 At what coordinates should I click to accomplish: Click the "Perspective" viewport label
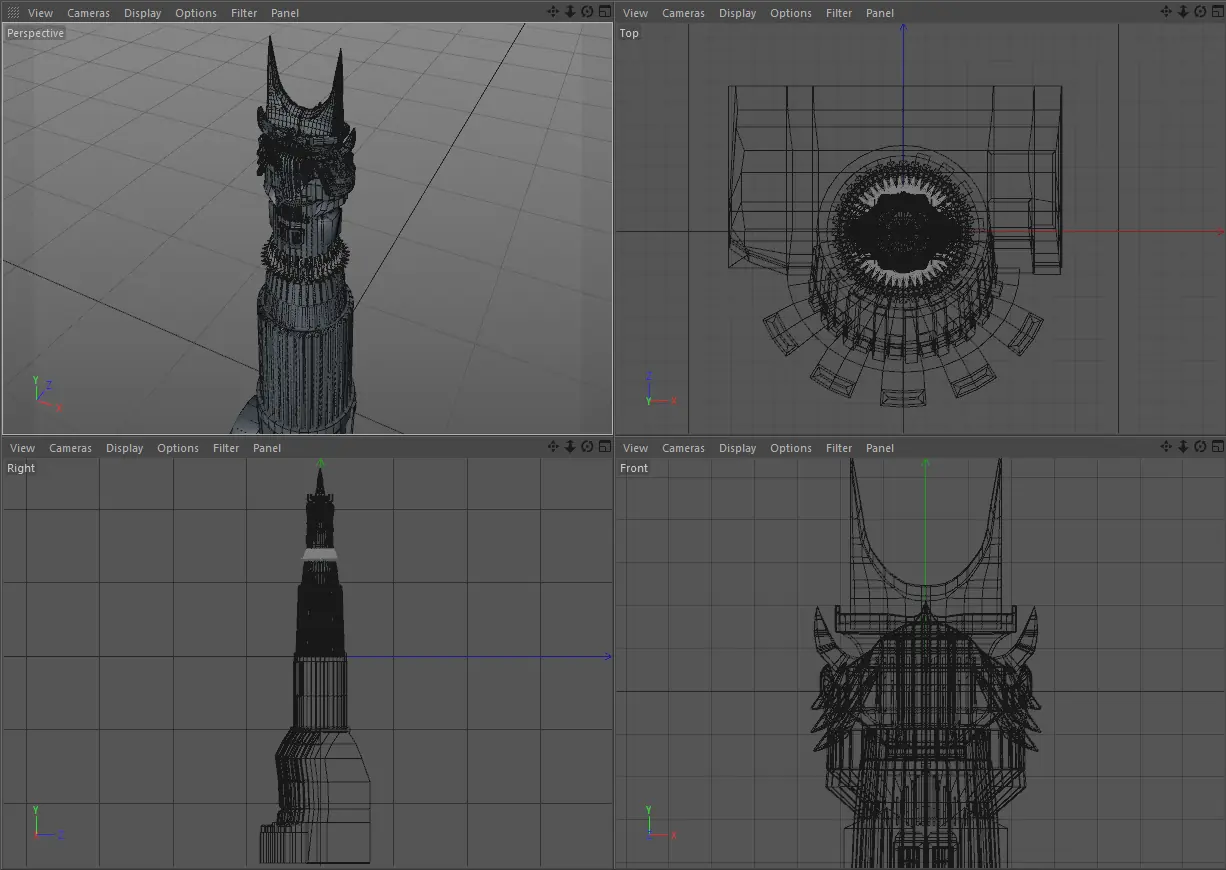click(x=35, y=33)
